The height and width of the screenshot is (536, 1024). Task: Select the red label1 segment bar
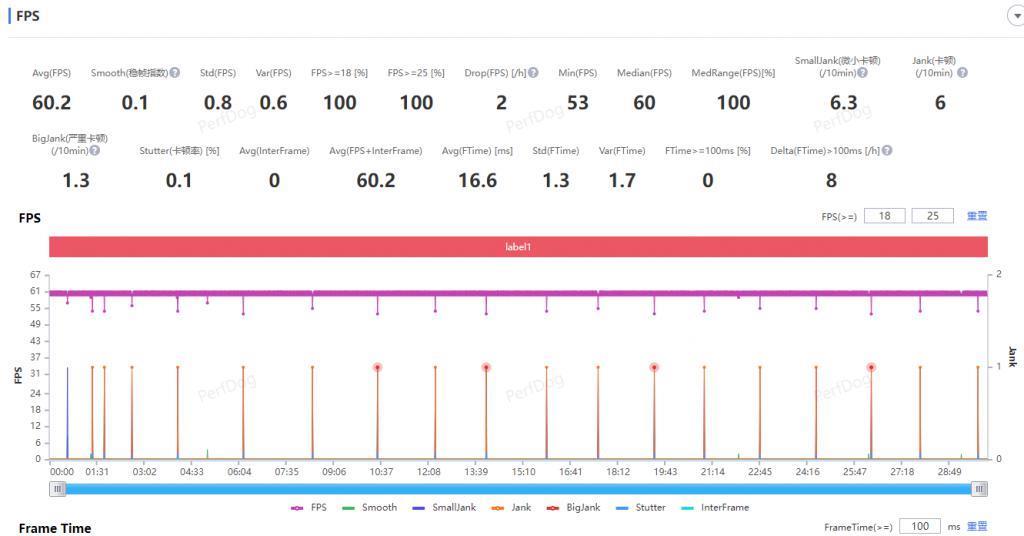point(517,246)
